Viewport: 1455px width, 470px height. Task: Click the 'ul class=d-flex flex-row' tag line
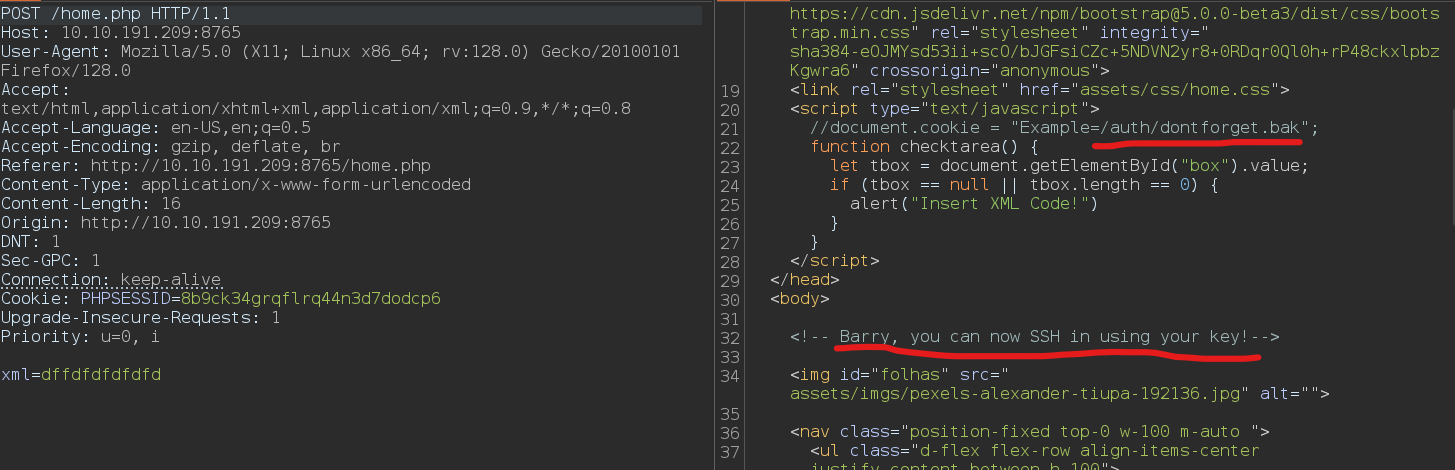[x=1035, y=451]
